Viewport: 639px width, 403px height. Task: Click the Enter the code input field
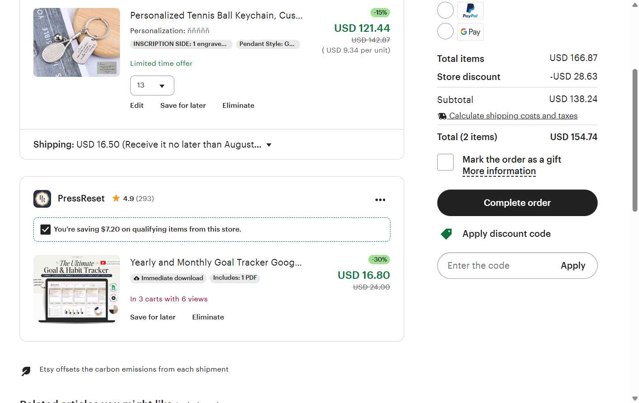495,266
